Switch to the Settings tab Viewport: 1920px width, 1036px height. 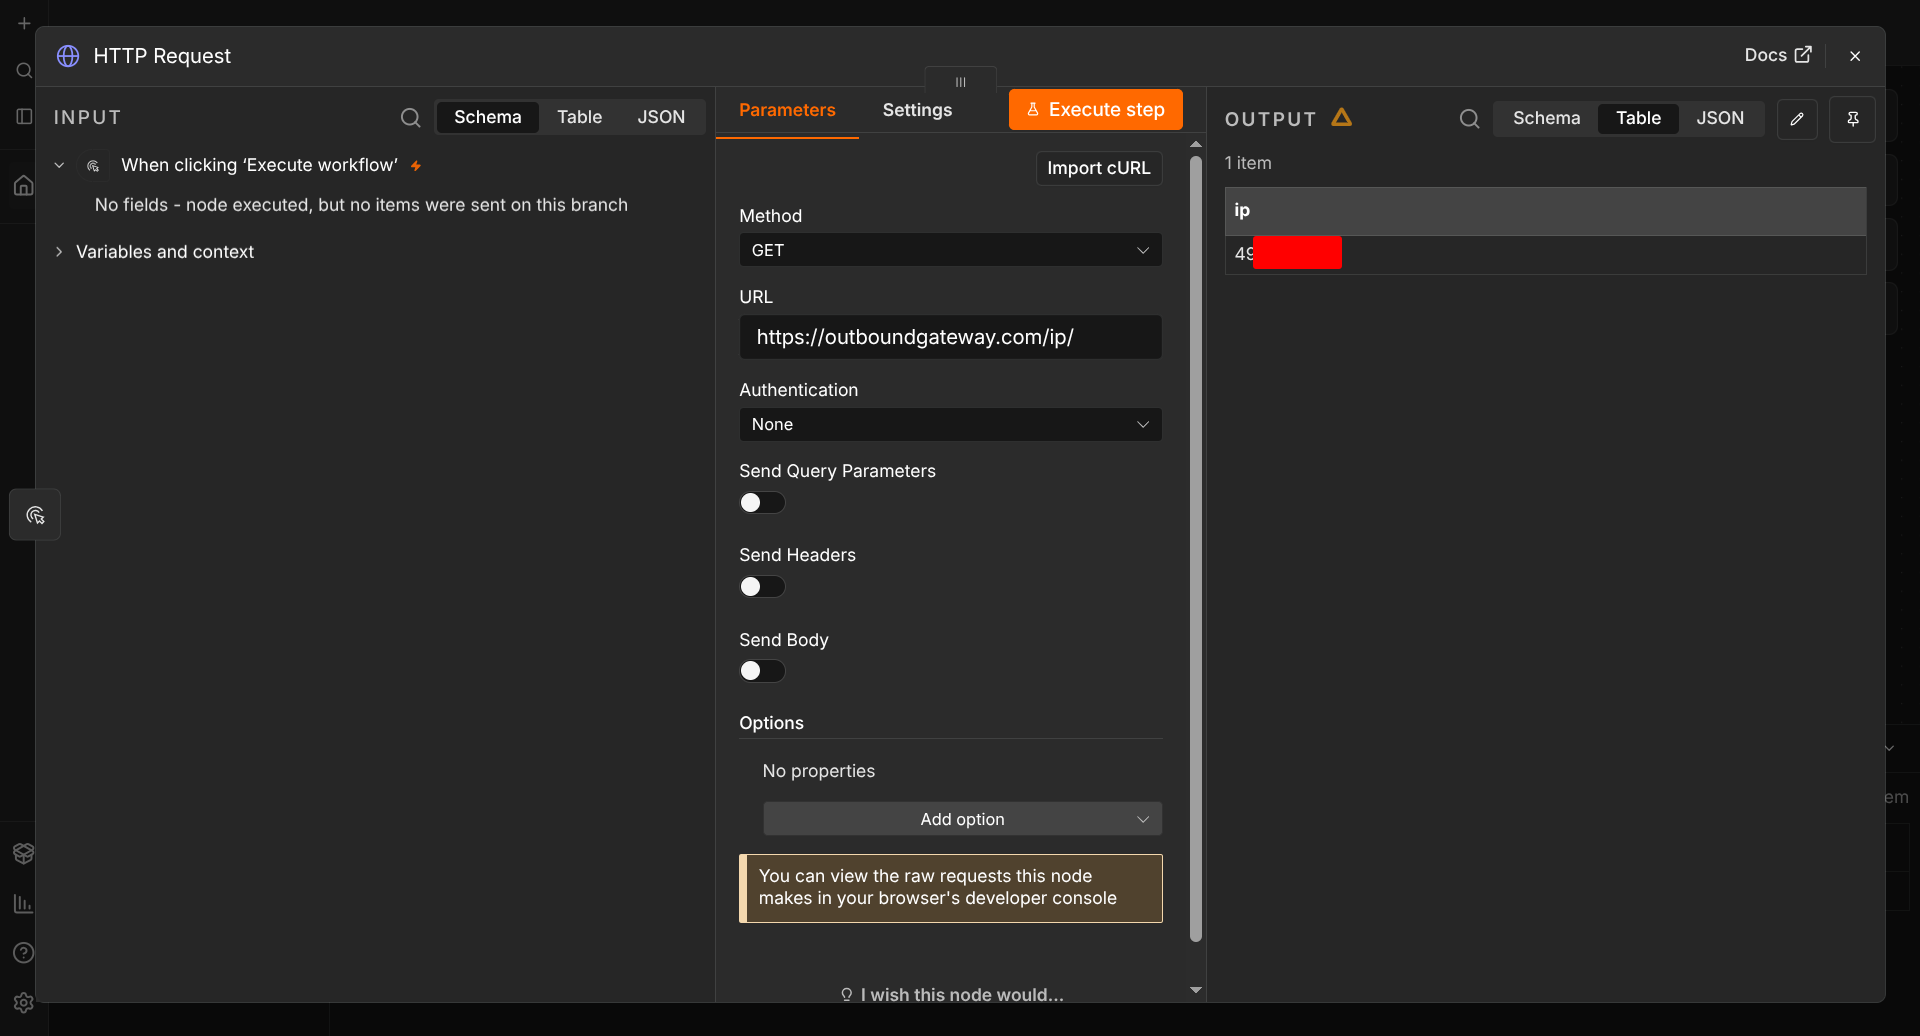917,110
